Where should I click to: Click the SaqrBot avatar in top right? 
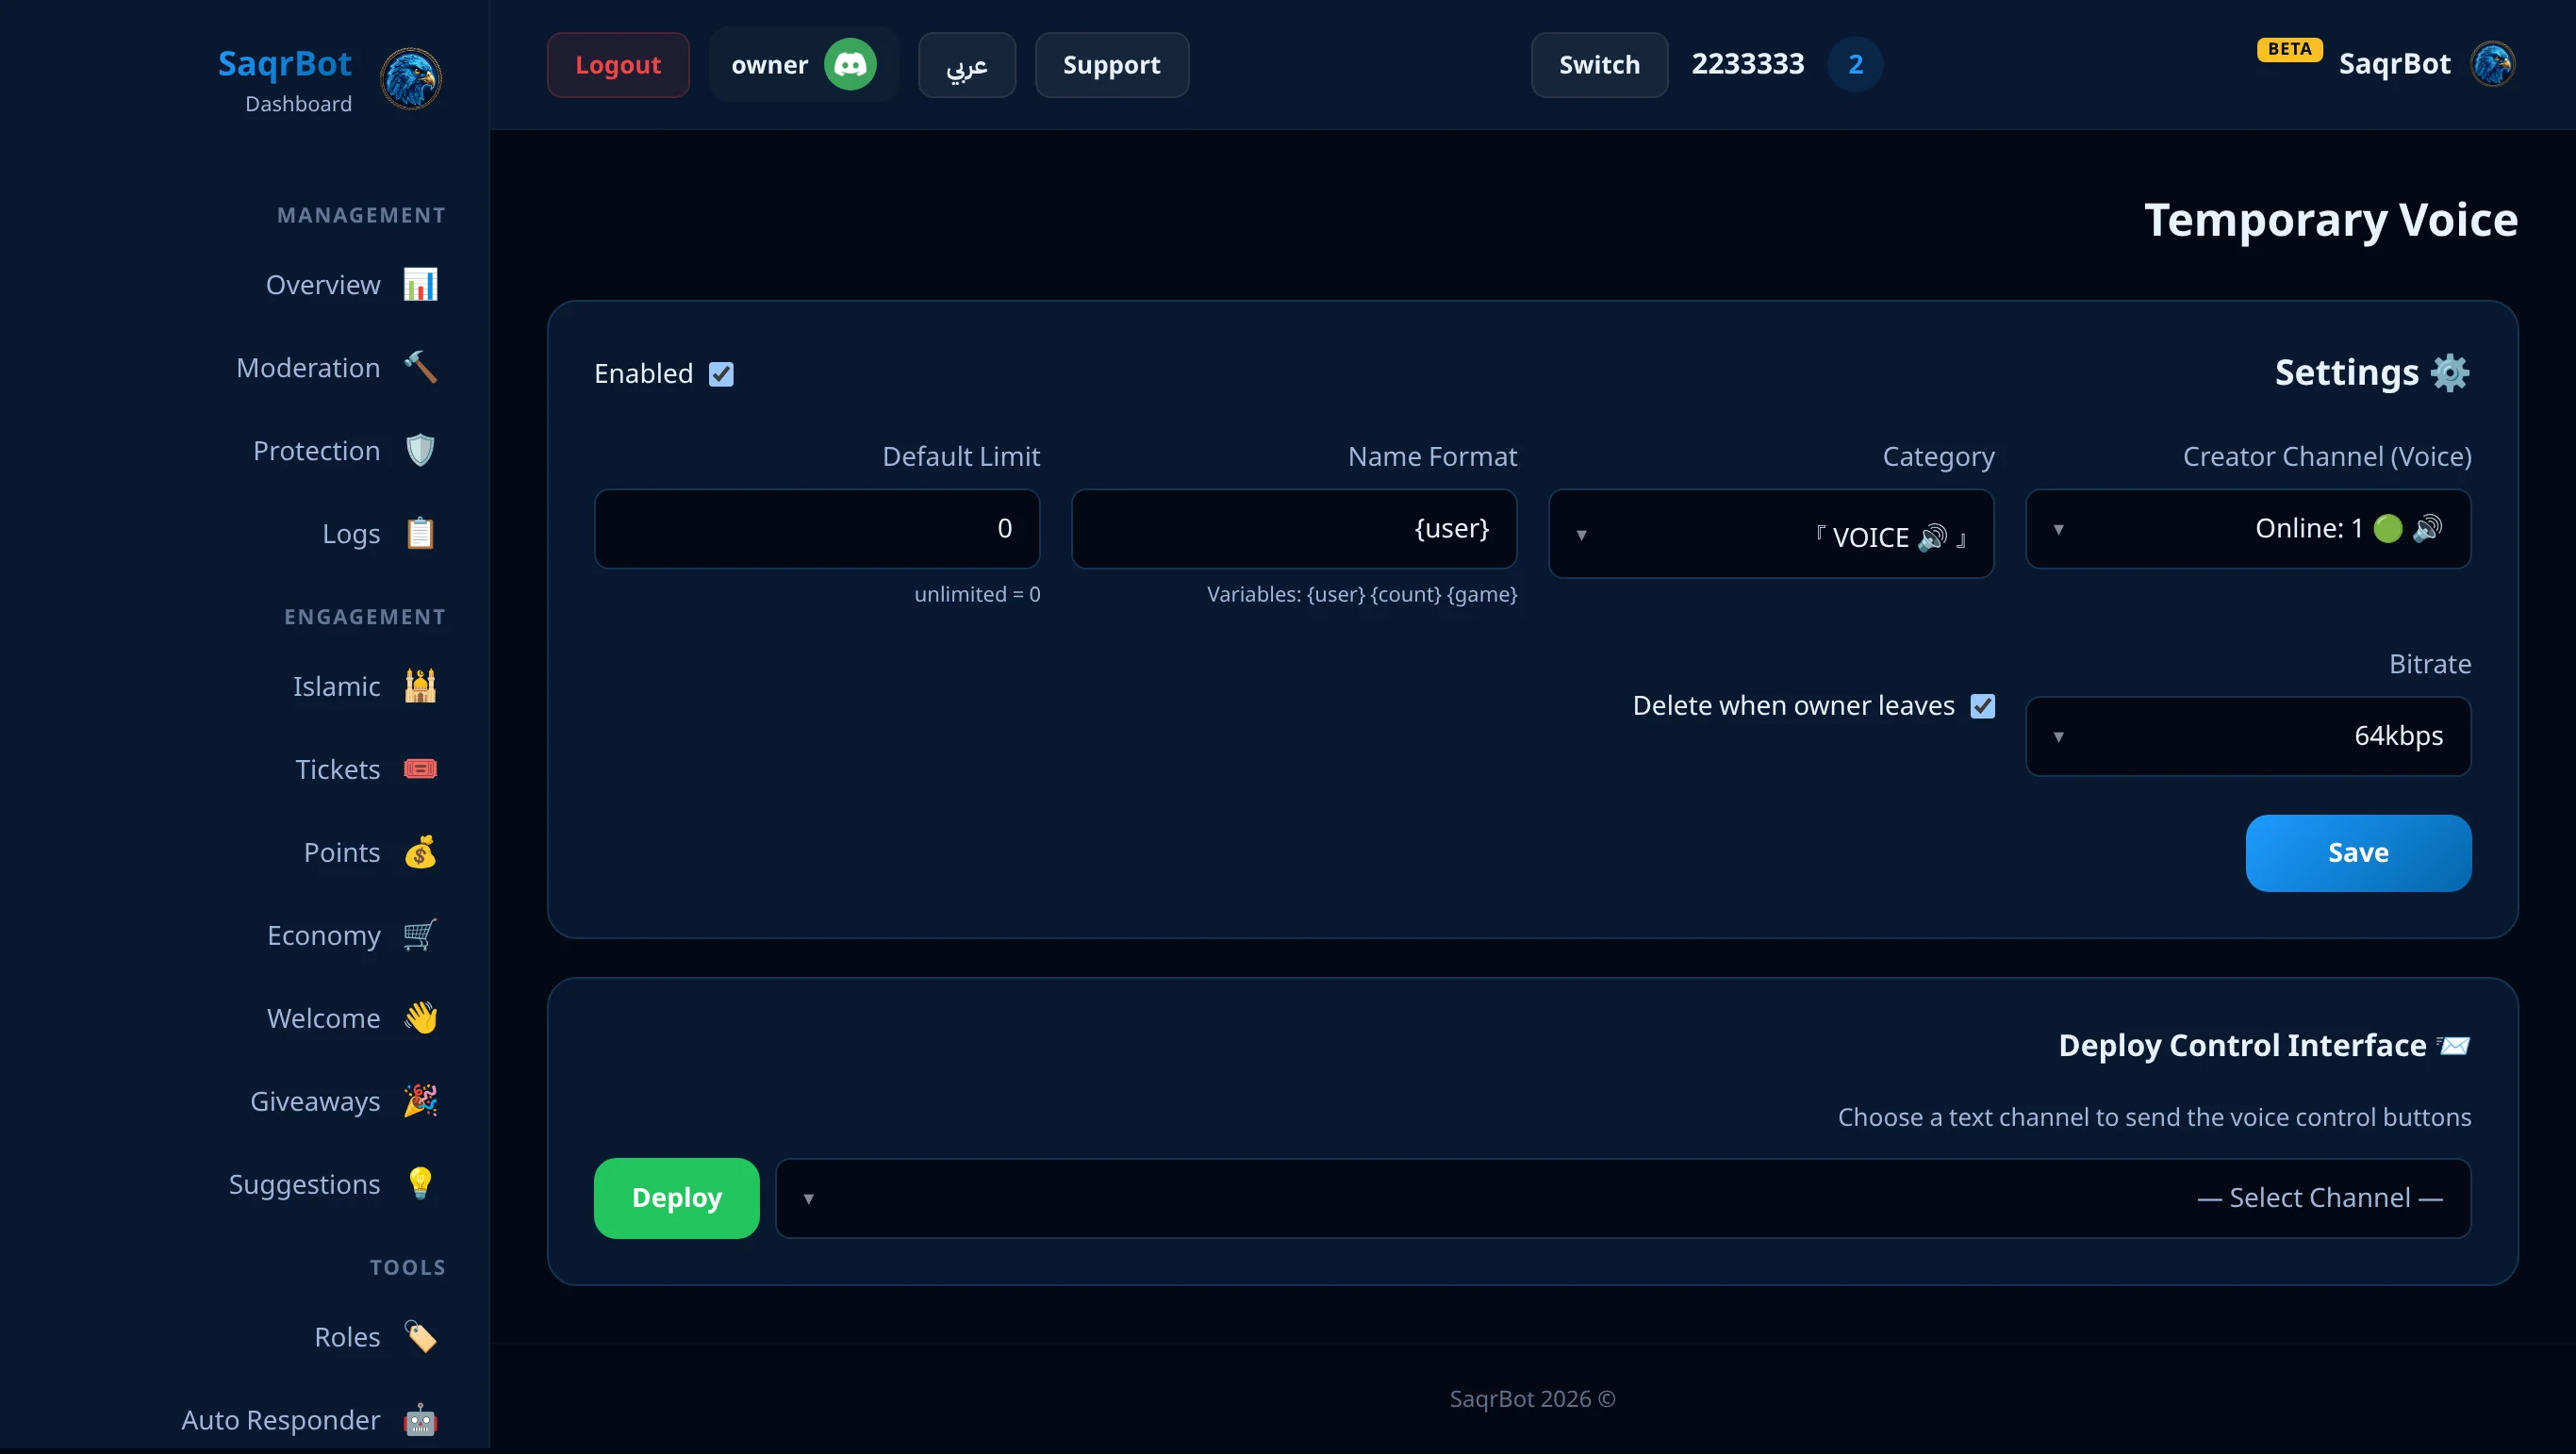[2493, 64]
